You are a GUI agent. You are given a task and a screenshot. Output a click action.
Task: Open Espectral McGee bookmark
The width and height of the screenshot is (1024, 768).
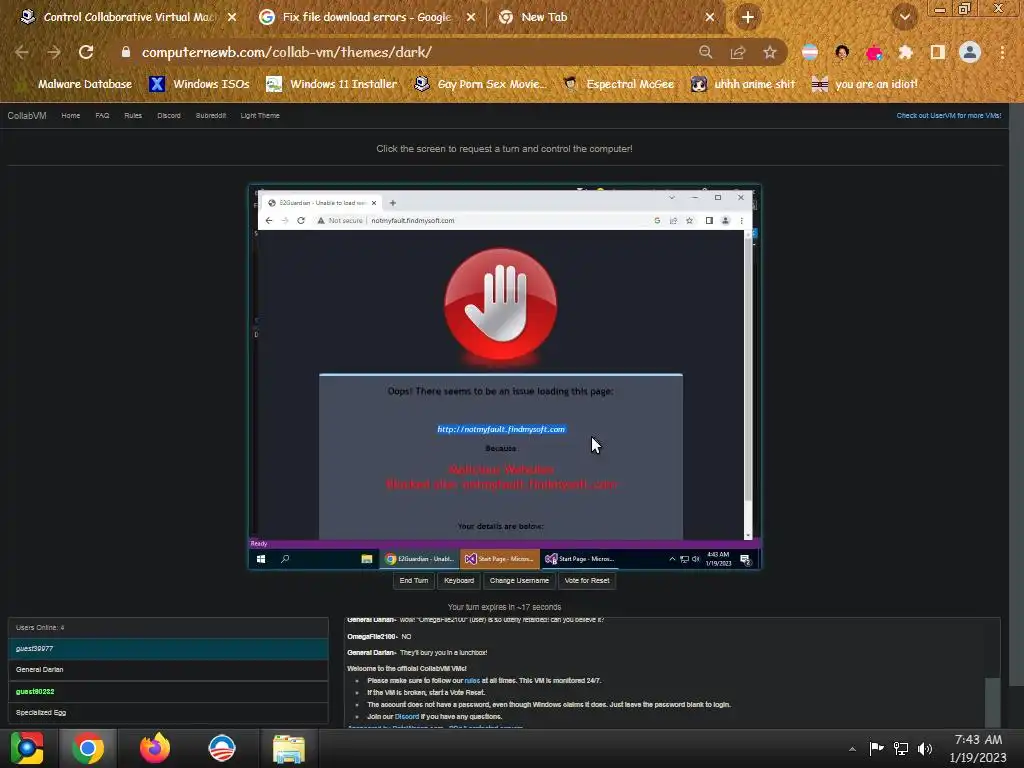click(618, 84)
